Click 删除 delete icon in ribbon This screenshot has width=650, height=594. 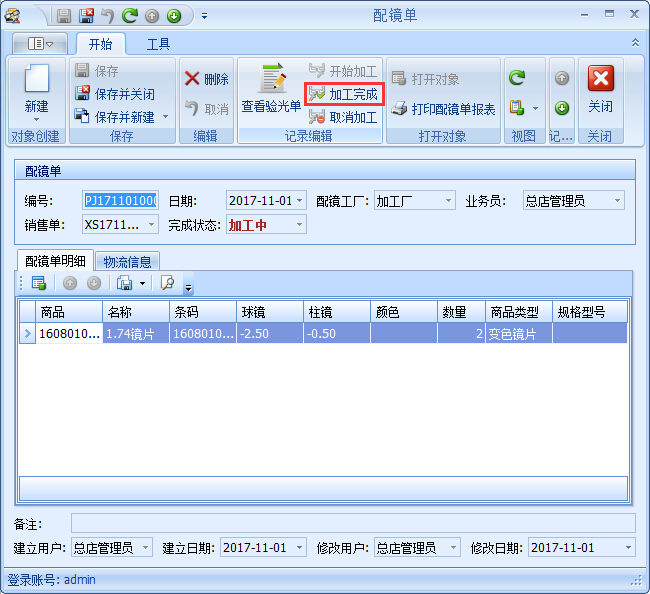pos(206,79)
